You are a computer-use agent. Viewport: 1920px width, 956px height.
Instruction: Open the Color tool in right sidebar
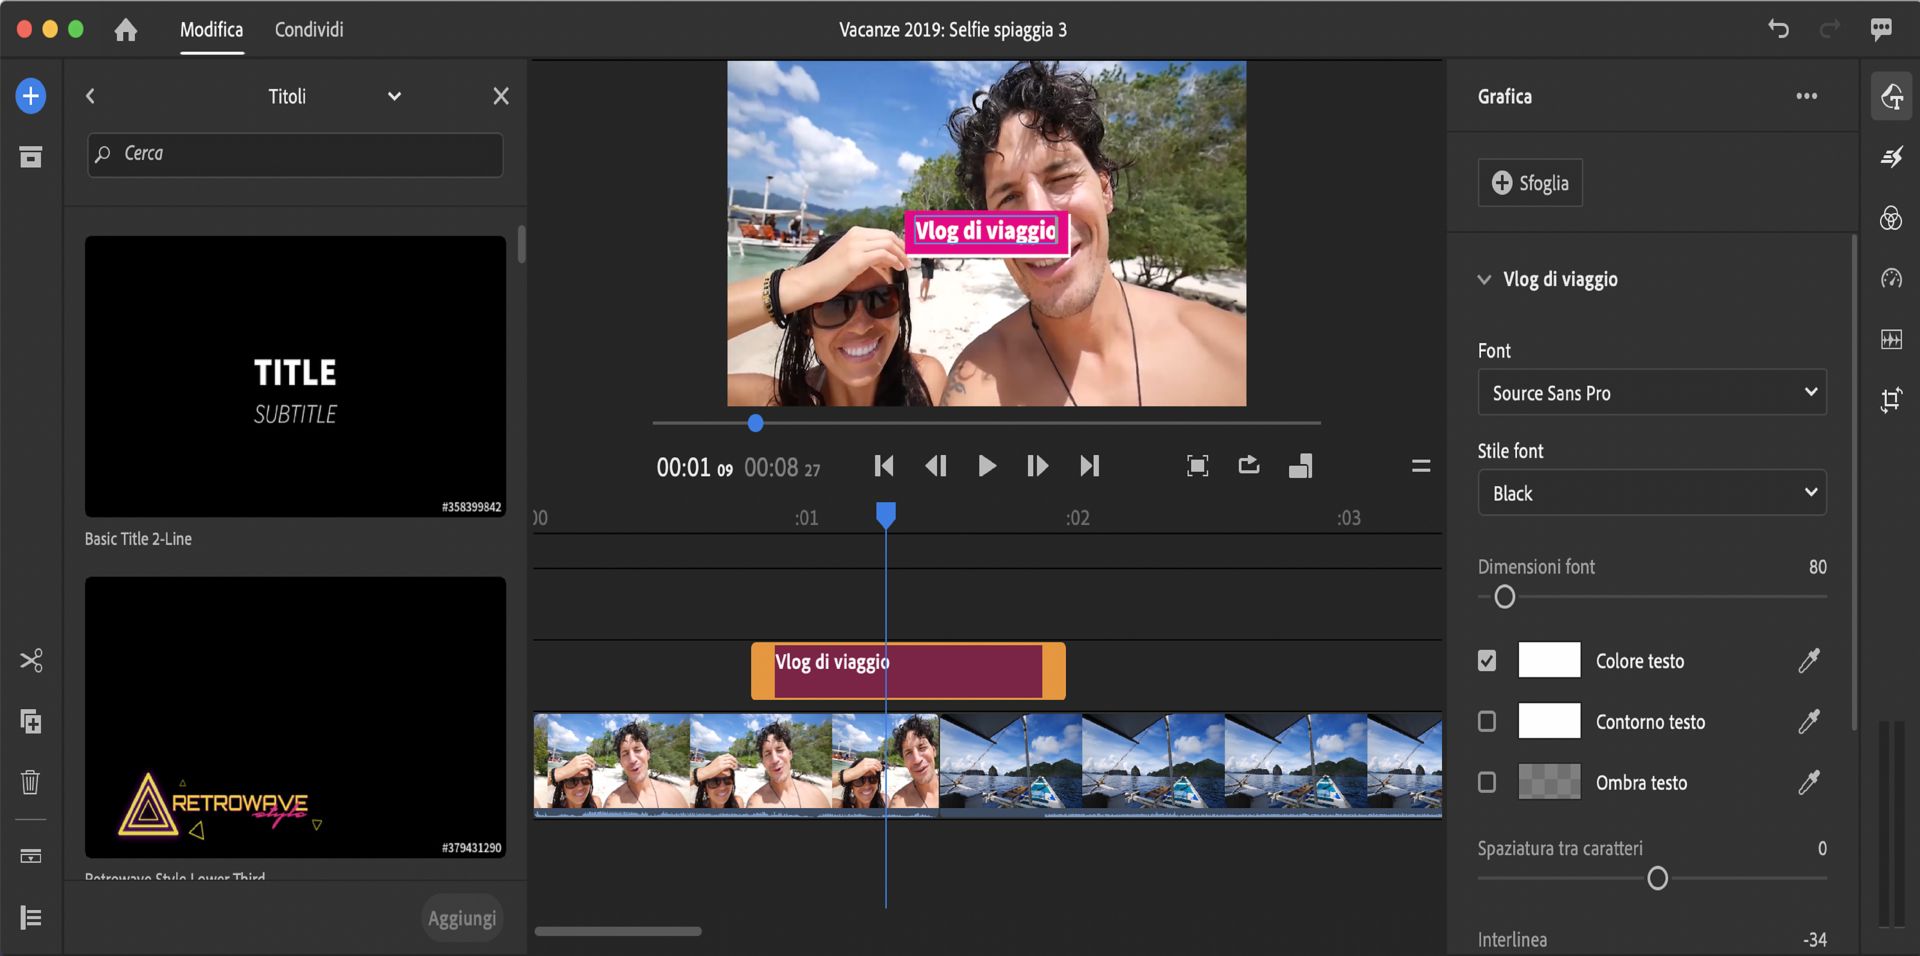(1891, 218)
